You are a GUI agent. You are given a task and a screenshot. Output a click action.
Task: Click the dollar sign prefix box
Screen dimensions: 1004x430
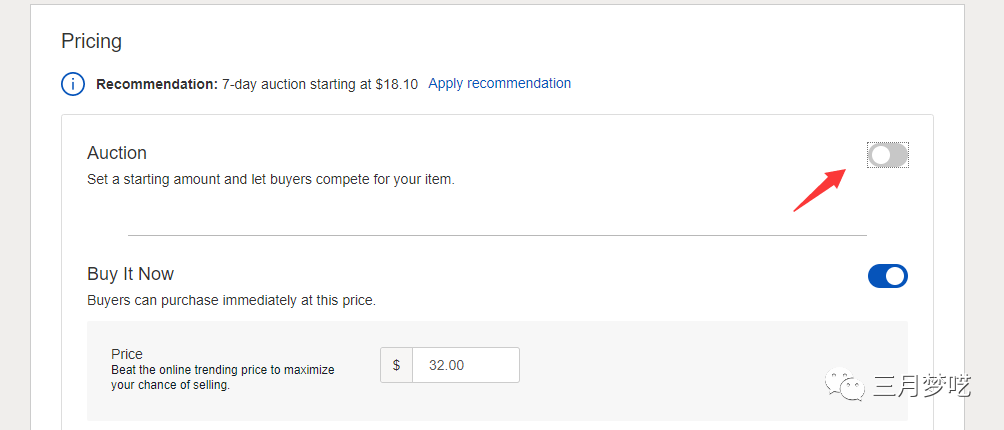click(x=396, y=365)
